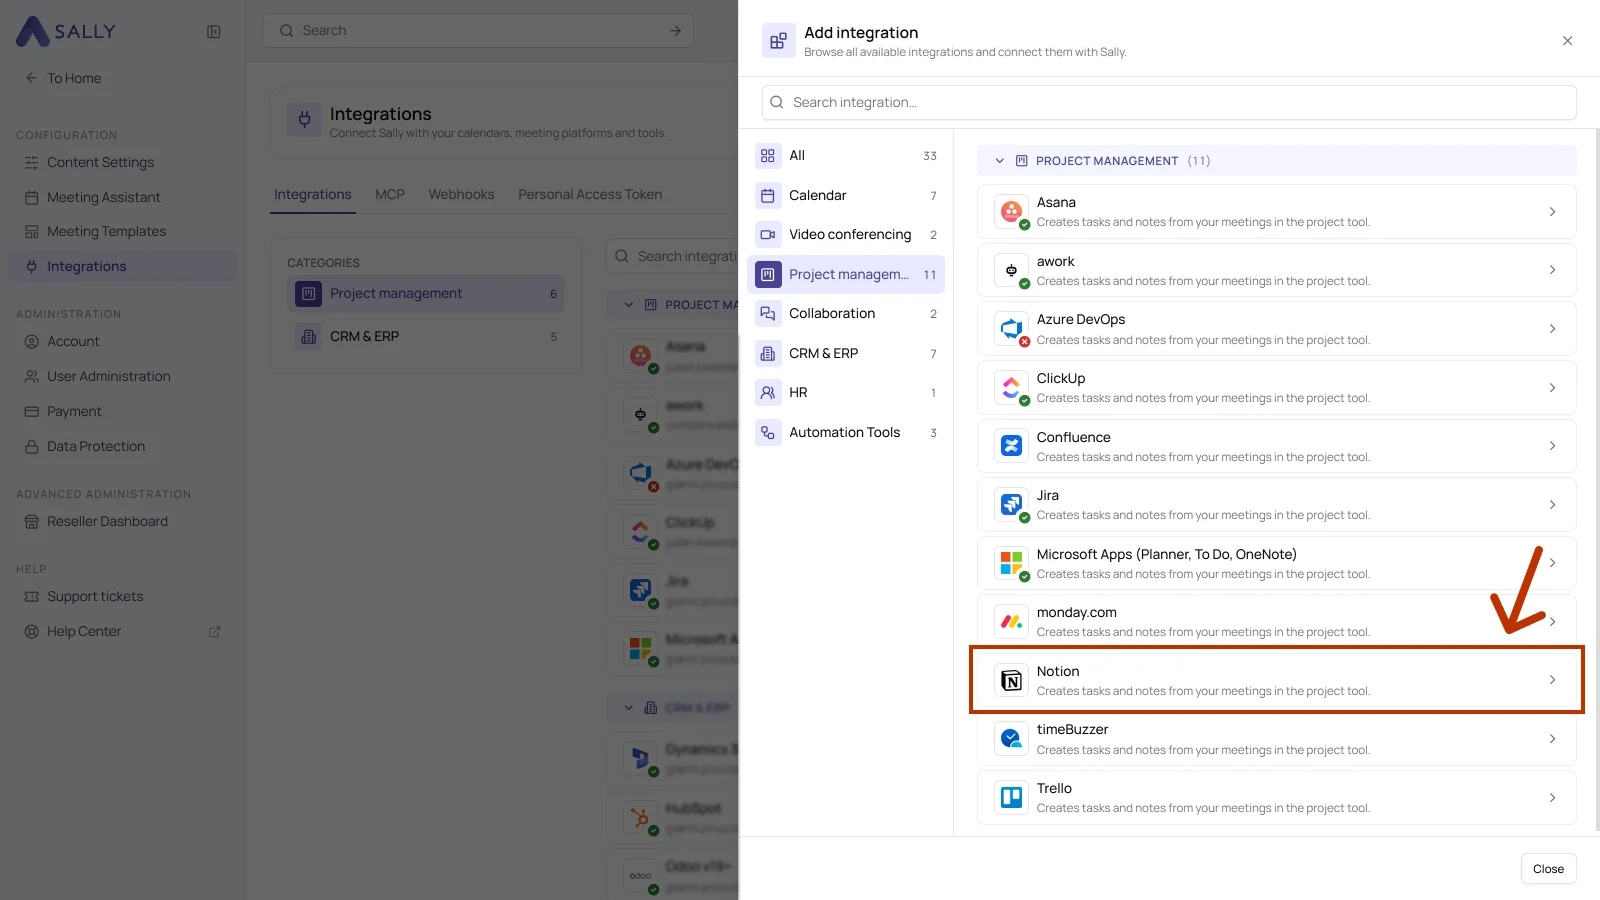Select the Video conferencing category
This screenshot has height=900, width=1600.
click(x=846, y=235)
